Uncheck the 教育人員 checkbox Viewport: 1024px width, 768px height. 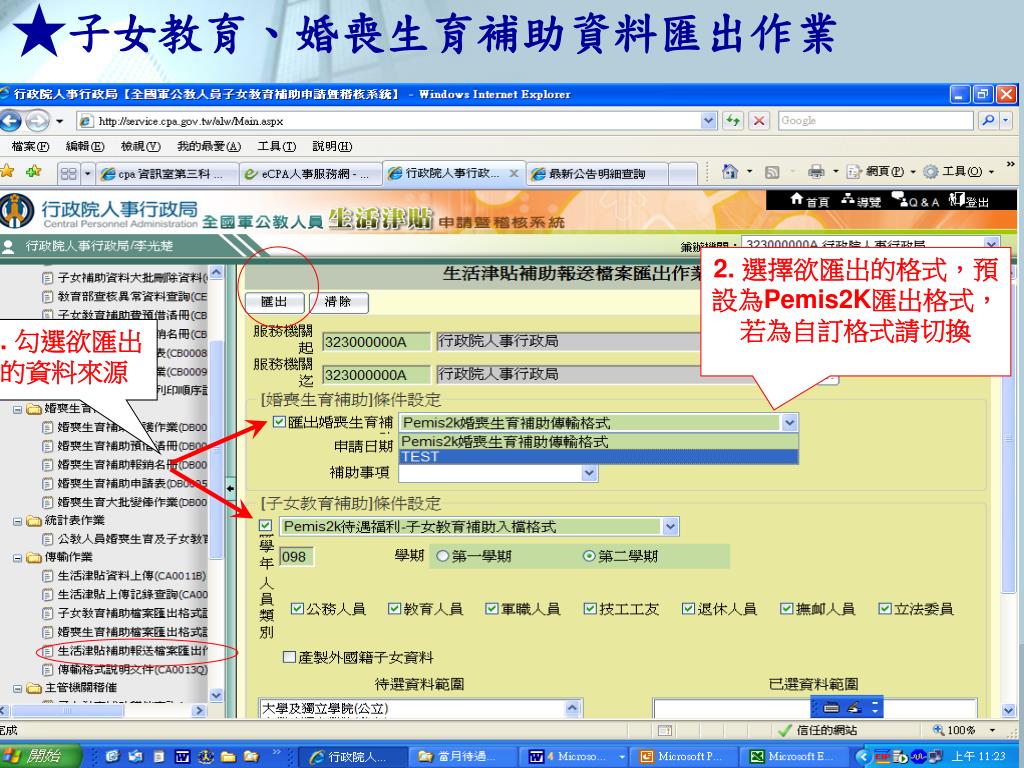click(394, 609)
